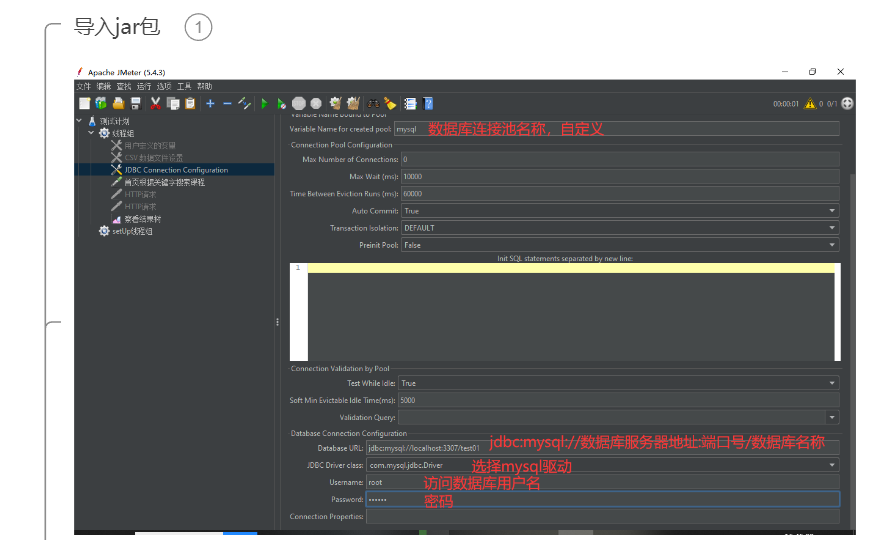Select JDBC Connection Configuration in tree
This screenshot has height=540, width=893.
[x=176, y=170]
